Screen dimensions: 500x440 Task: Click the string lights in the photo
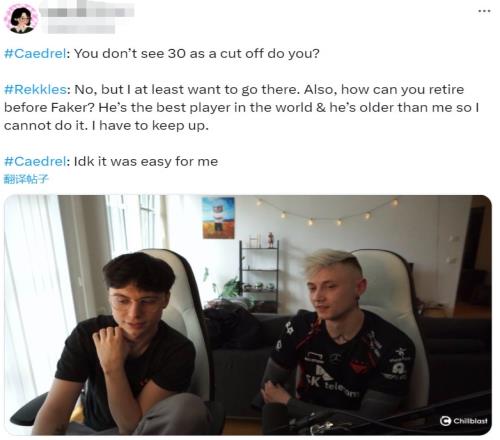[327, 211]
